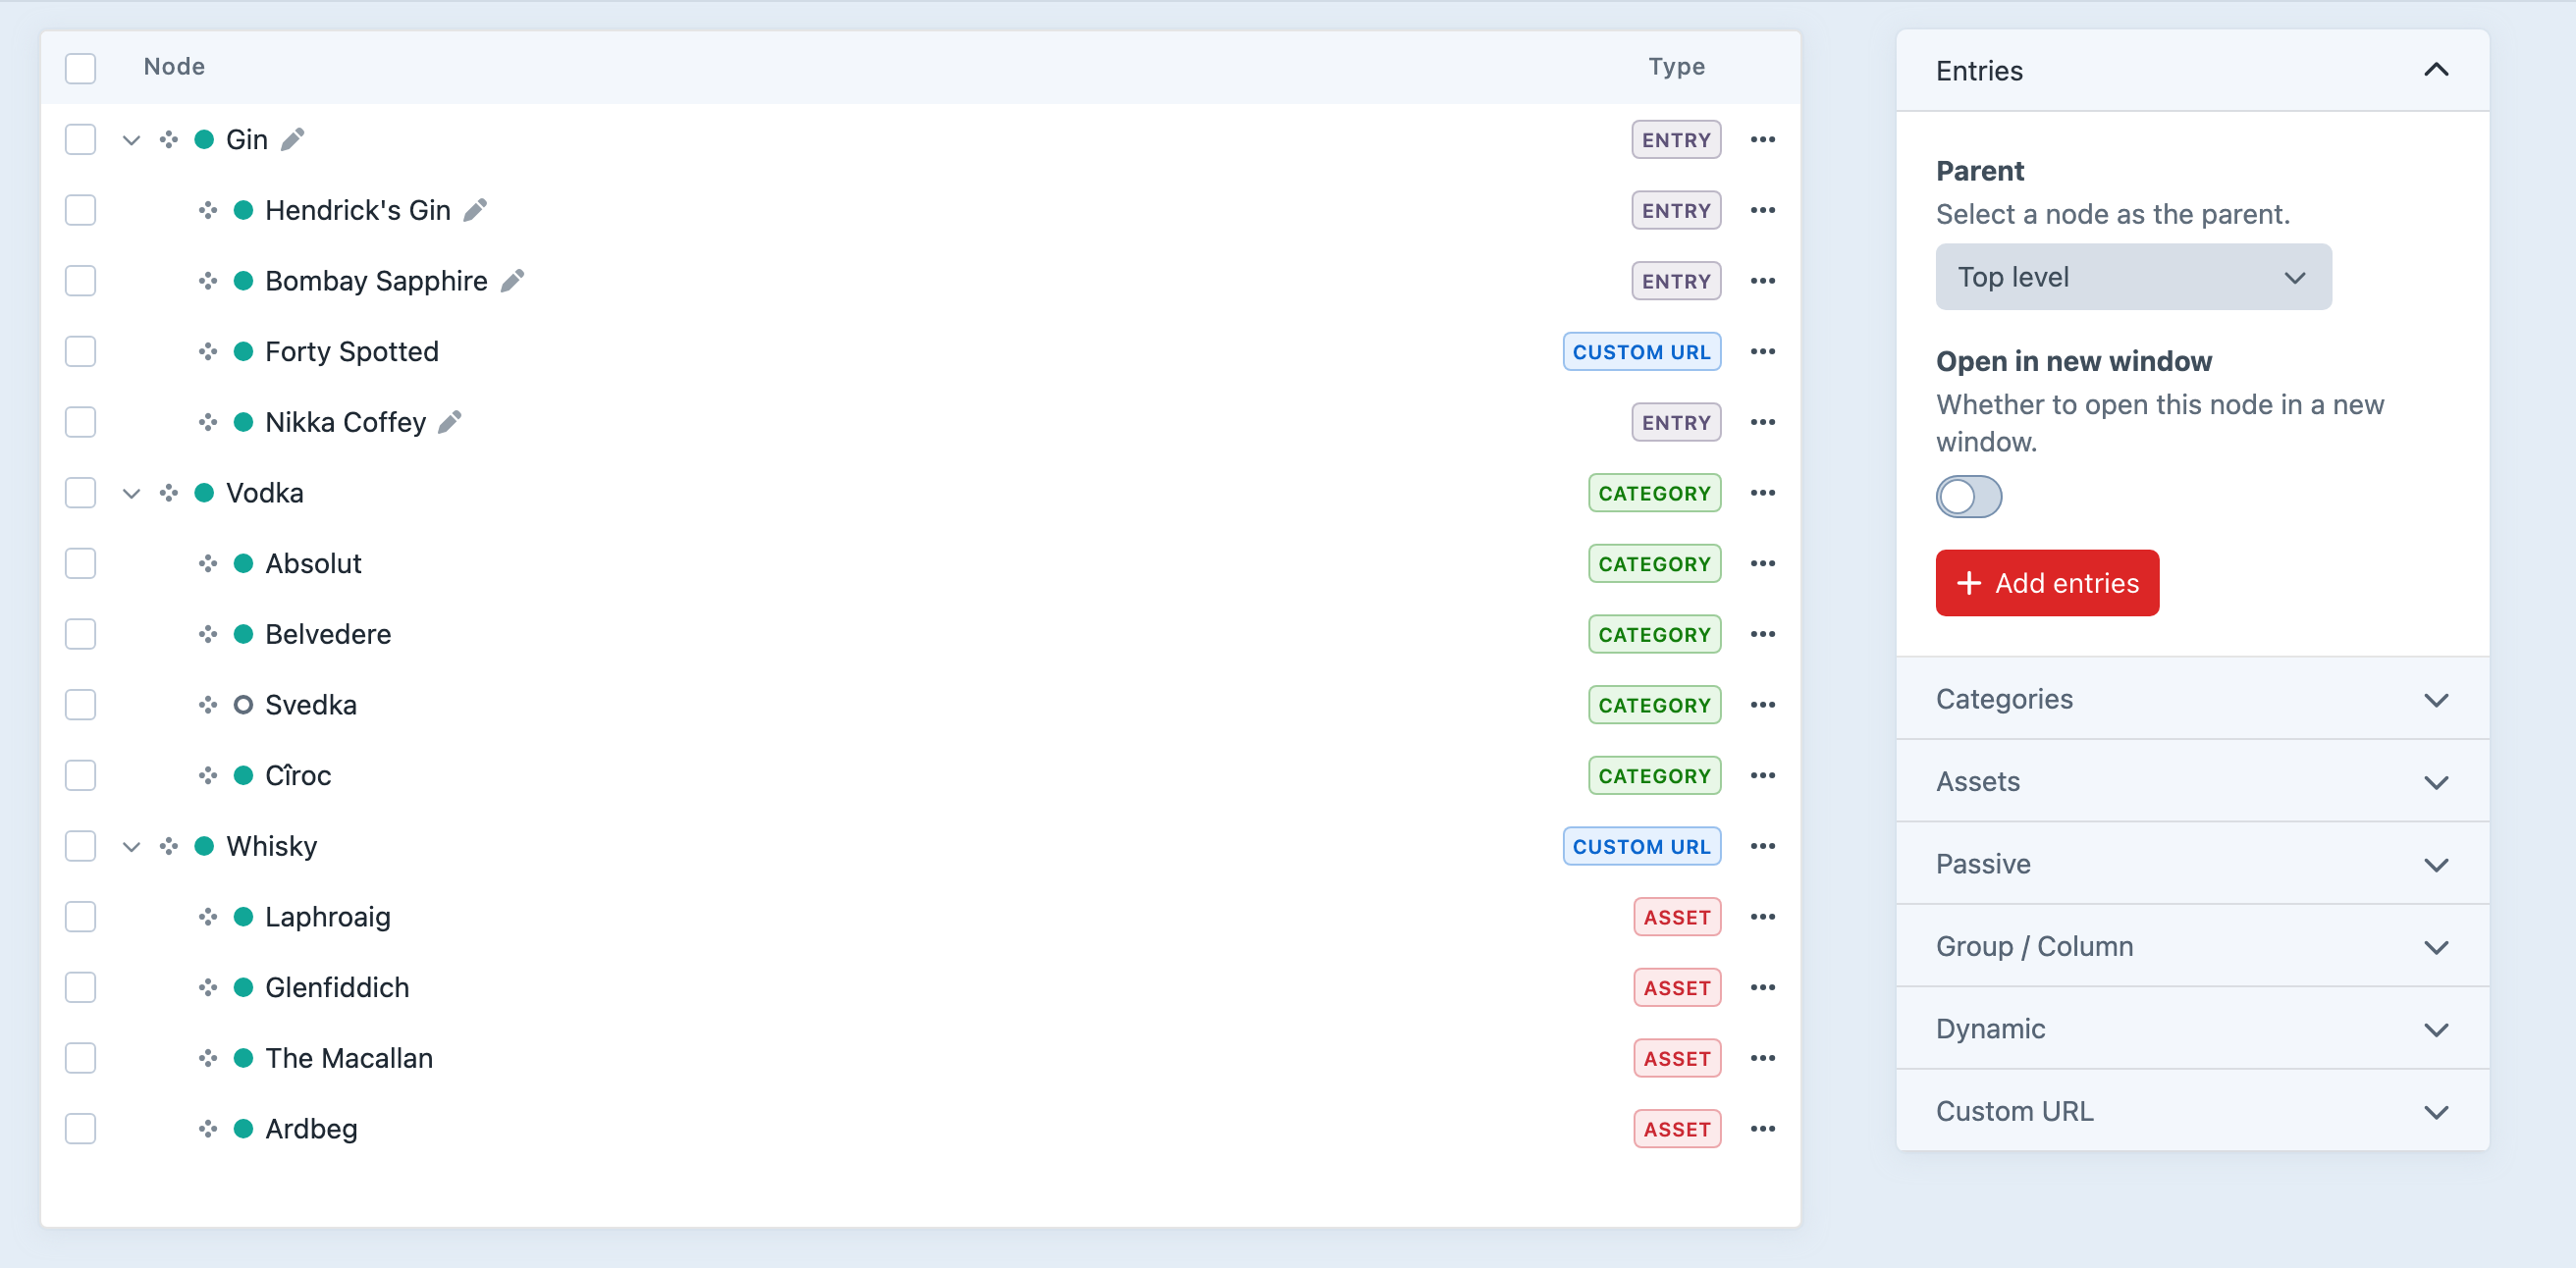
Task: Select the Hendrick's Gin node name
Action: pyautogui.click(x=357, y=210)
